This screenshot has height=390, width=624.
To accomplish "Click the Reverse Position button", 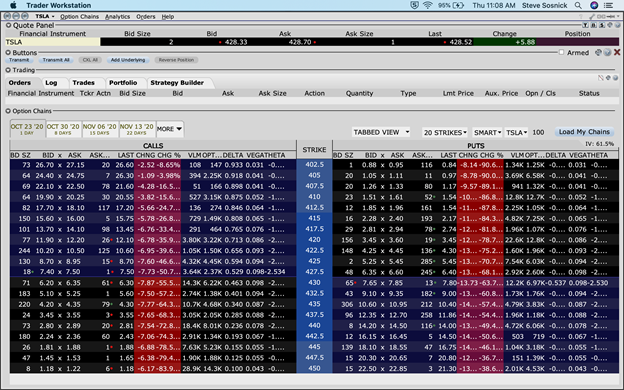I will pyautogui.click(x=176, y=60).
